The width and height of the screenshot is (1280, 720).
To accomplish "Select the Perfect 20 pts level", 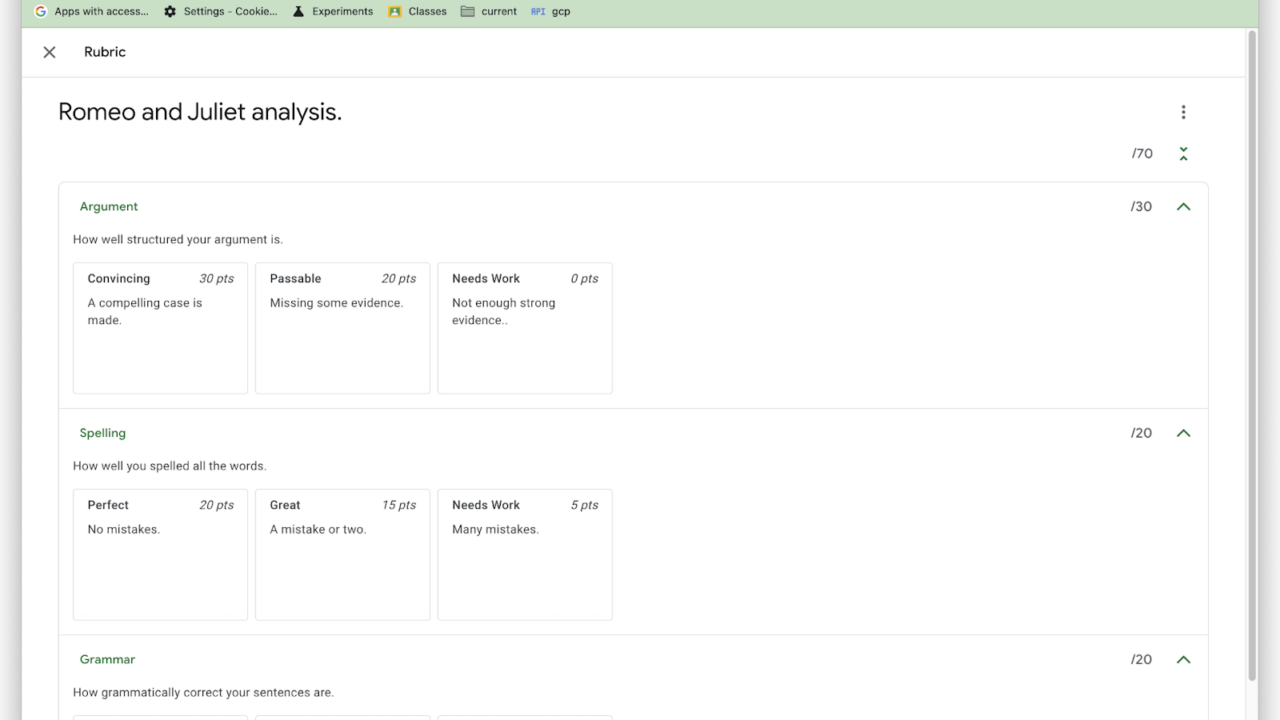I will (160, 555).
